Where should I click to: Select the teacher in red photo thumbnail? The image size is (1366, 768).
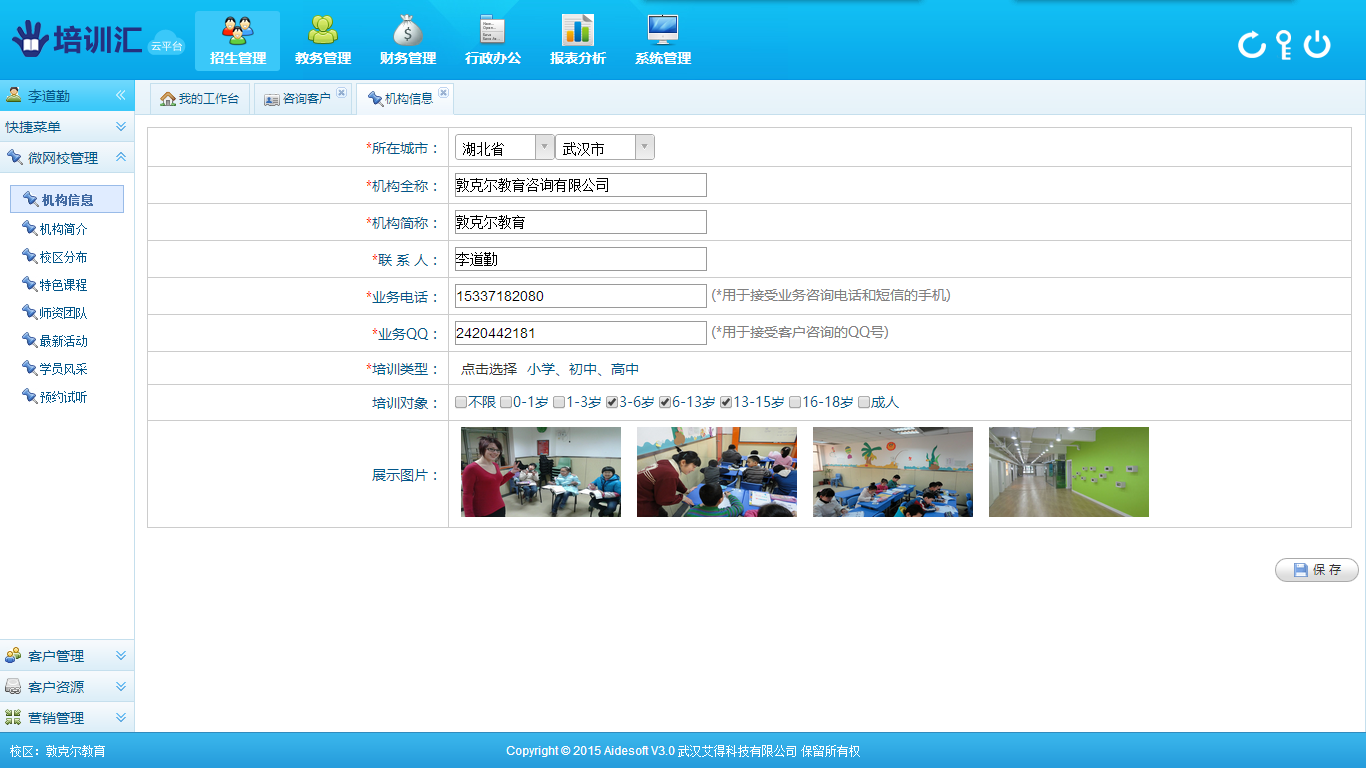[541, 472]
